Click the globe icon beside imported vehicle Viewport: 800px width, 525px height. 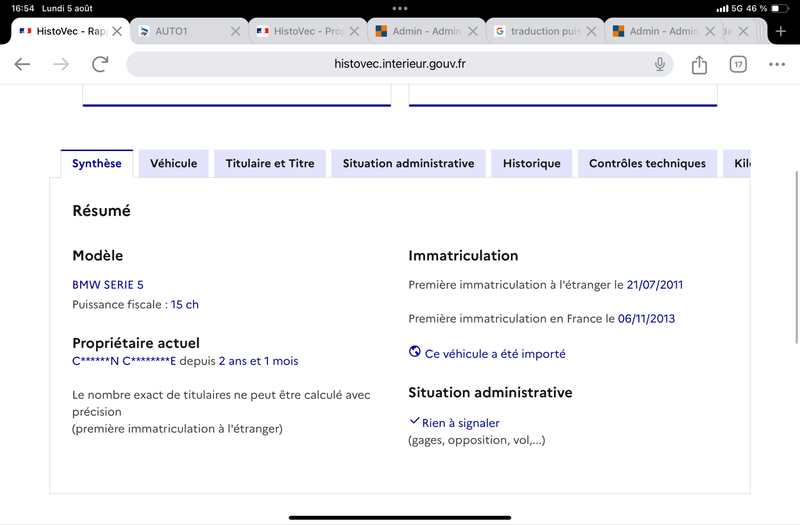coord(415,352)
